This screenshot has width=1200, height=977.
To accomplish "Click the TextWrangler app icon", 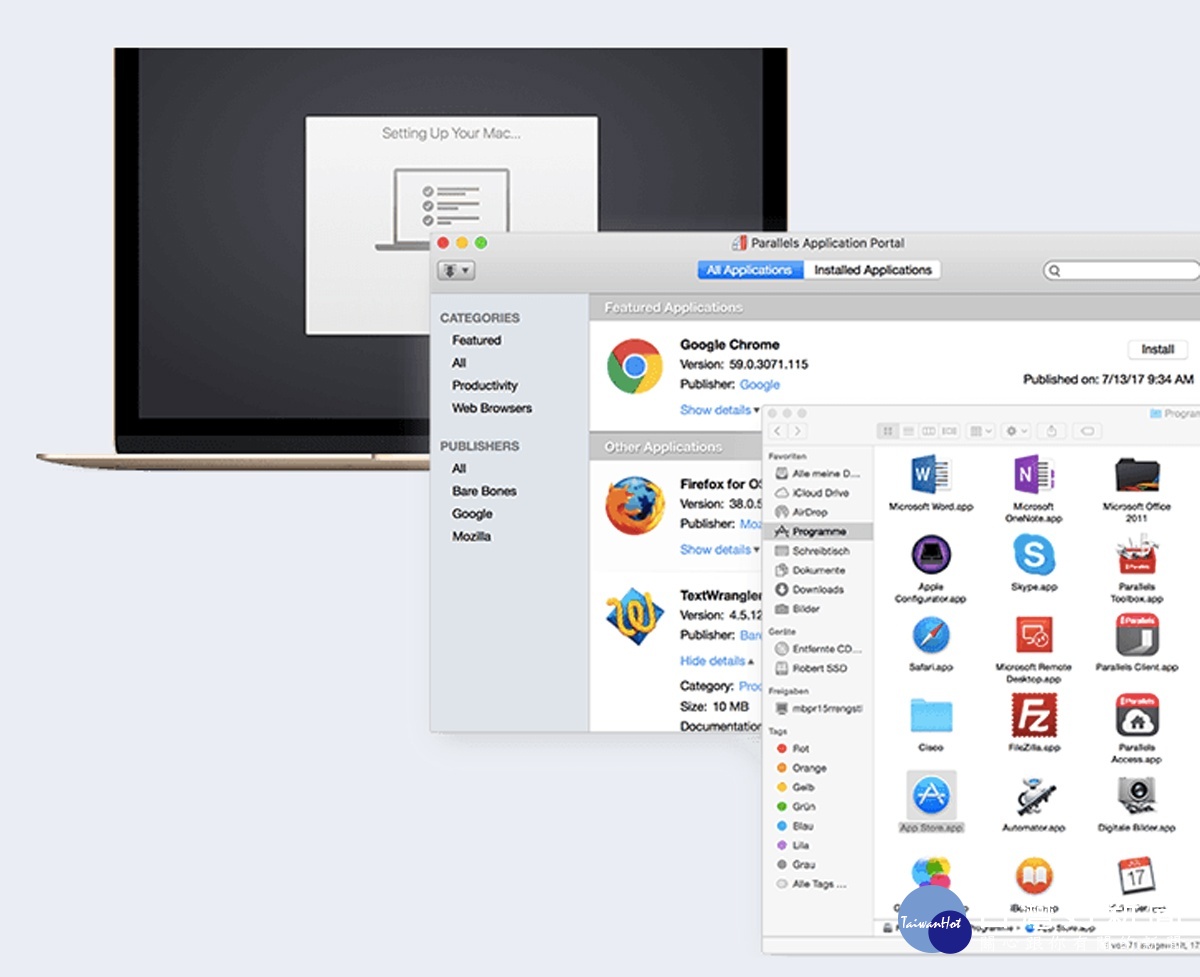I will [x=635, y=617].
